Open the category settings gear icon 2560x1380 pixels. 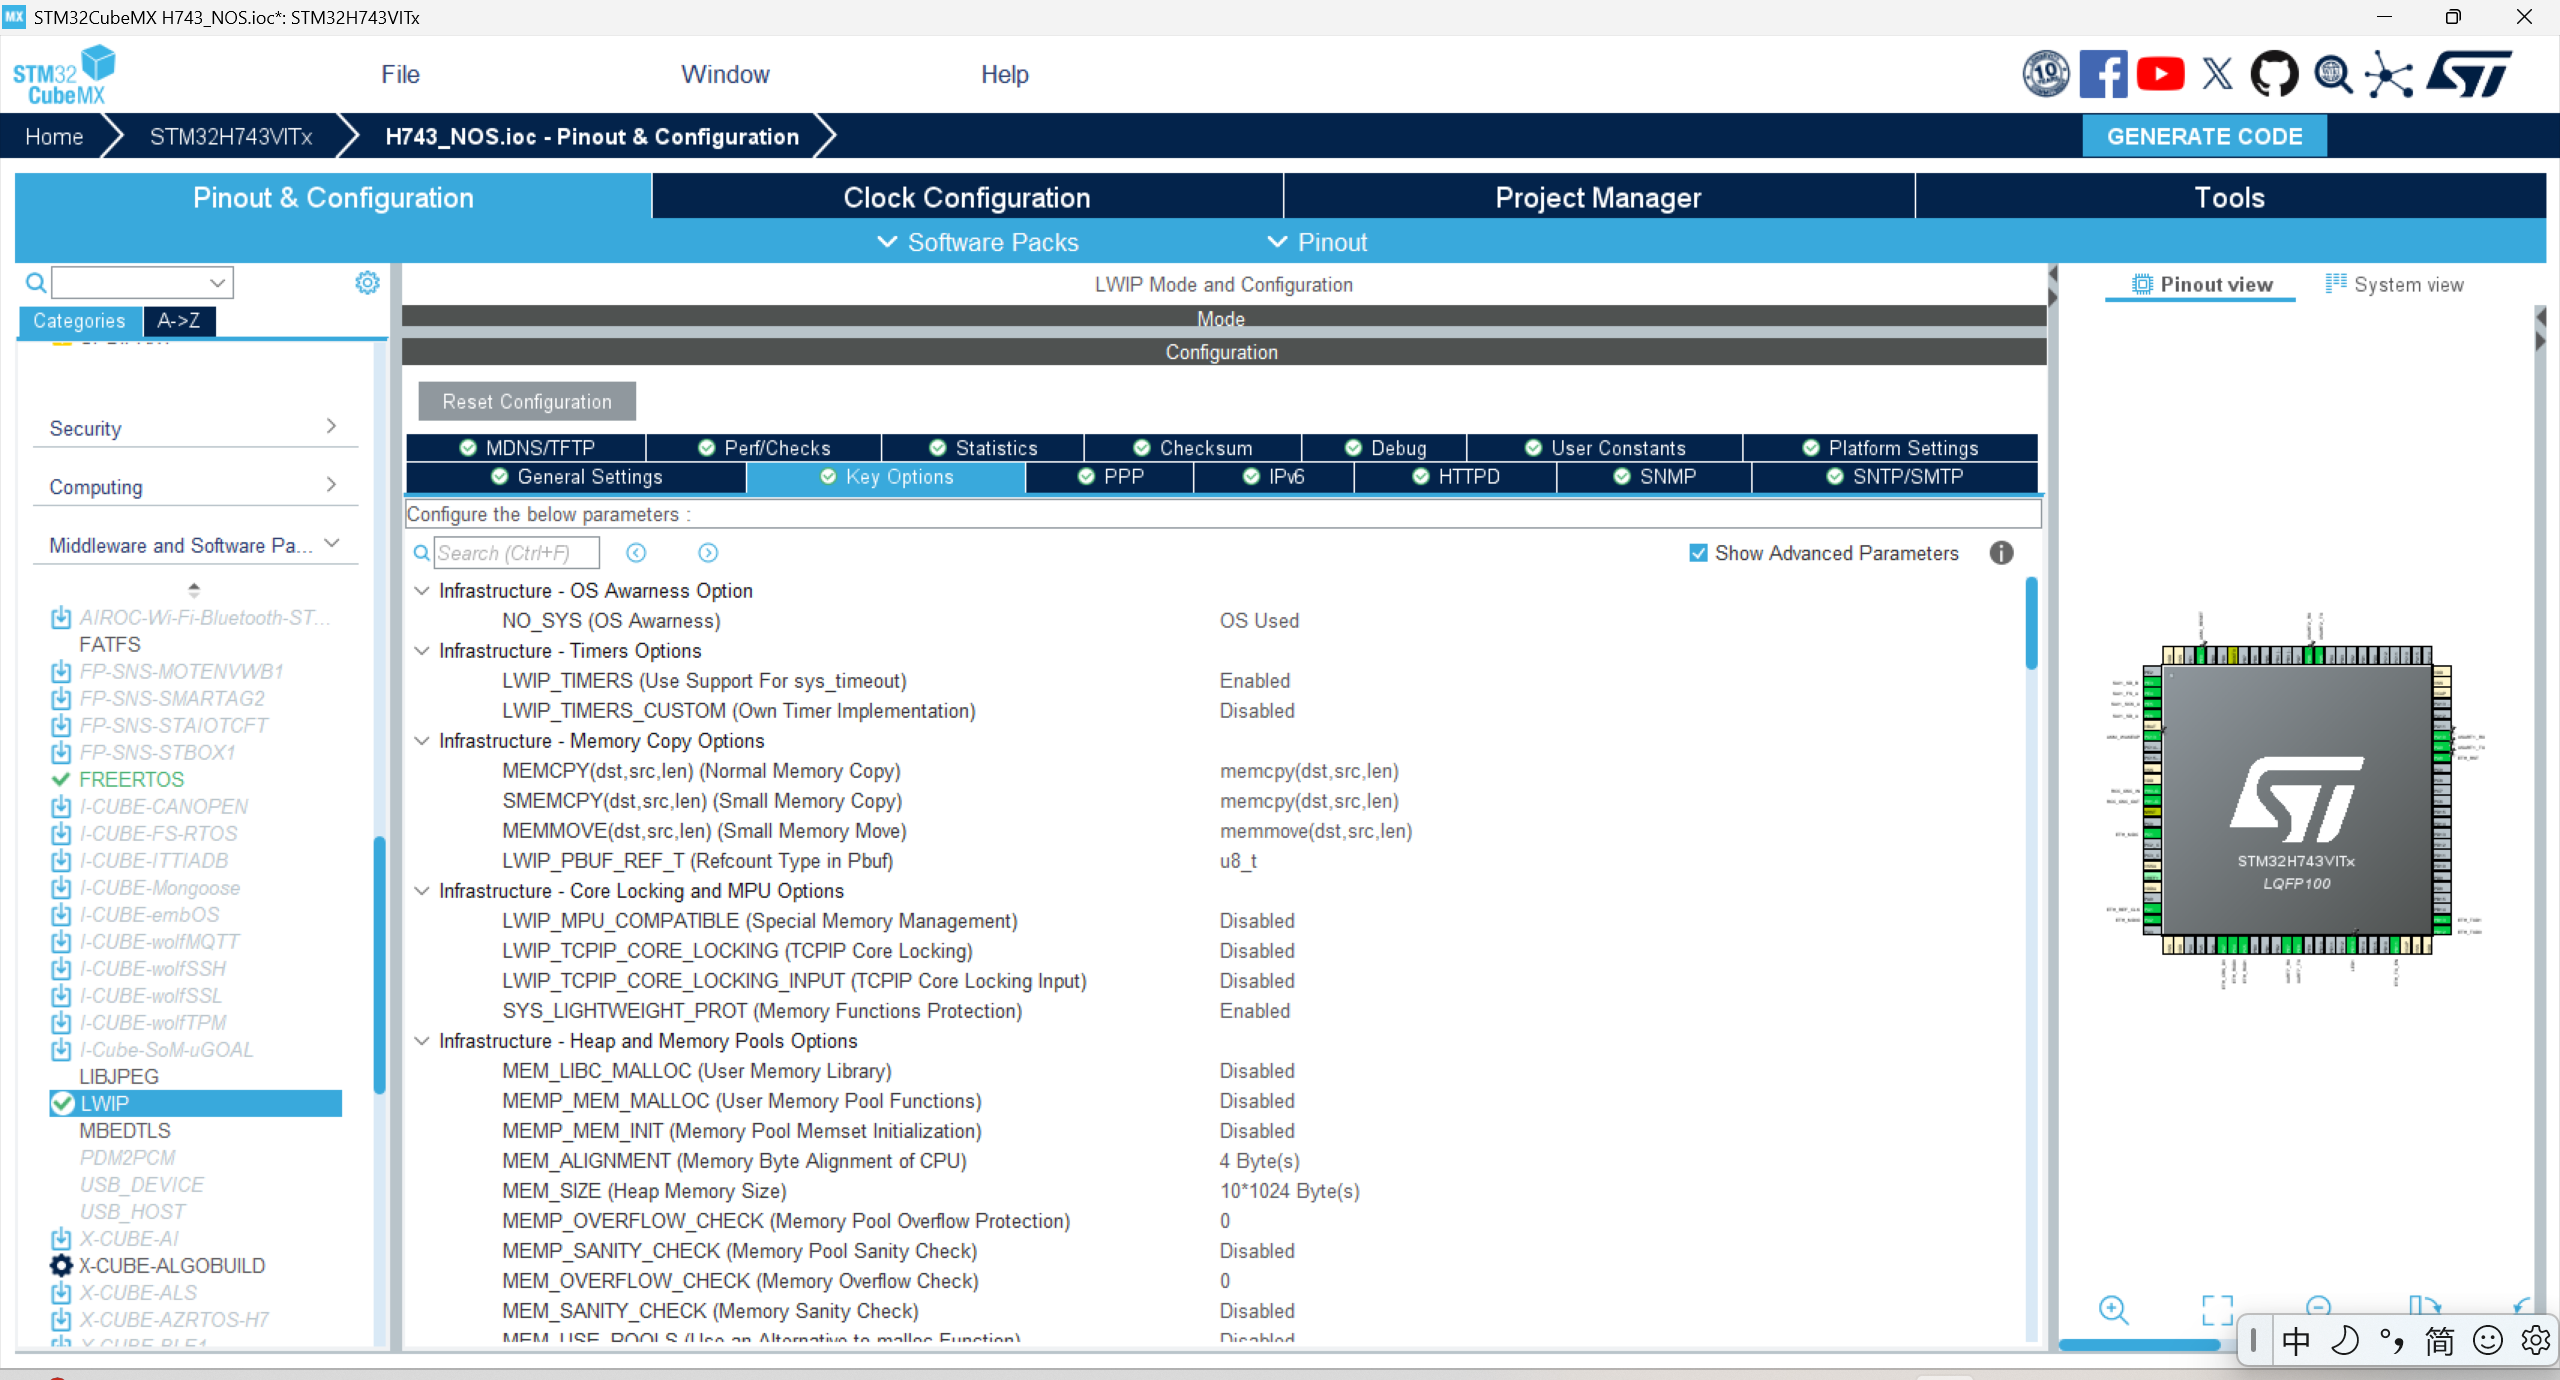367,282
